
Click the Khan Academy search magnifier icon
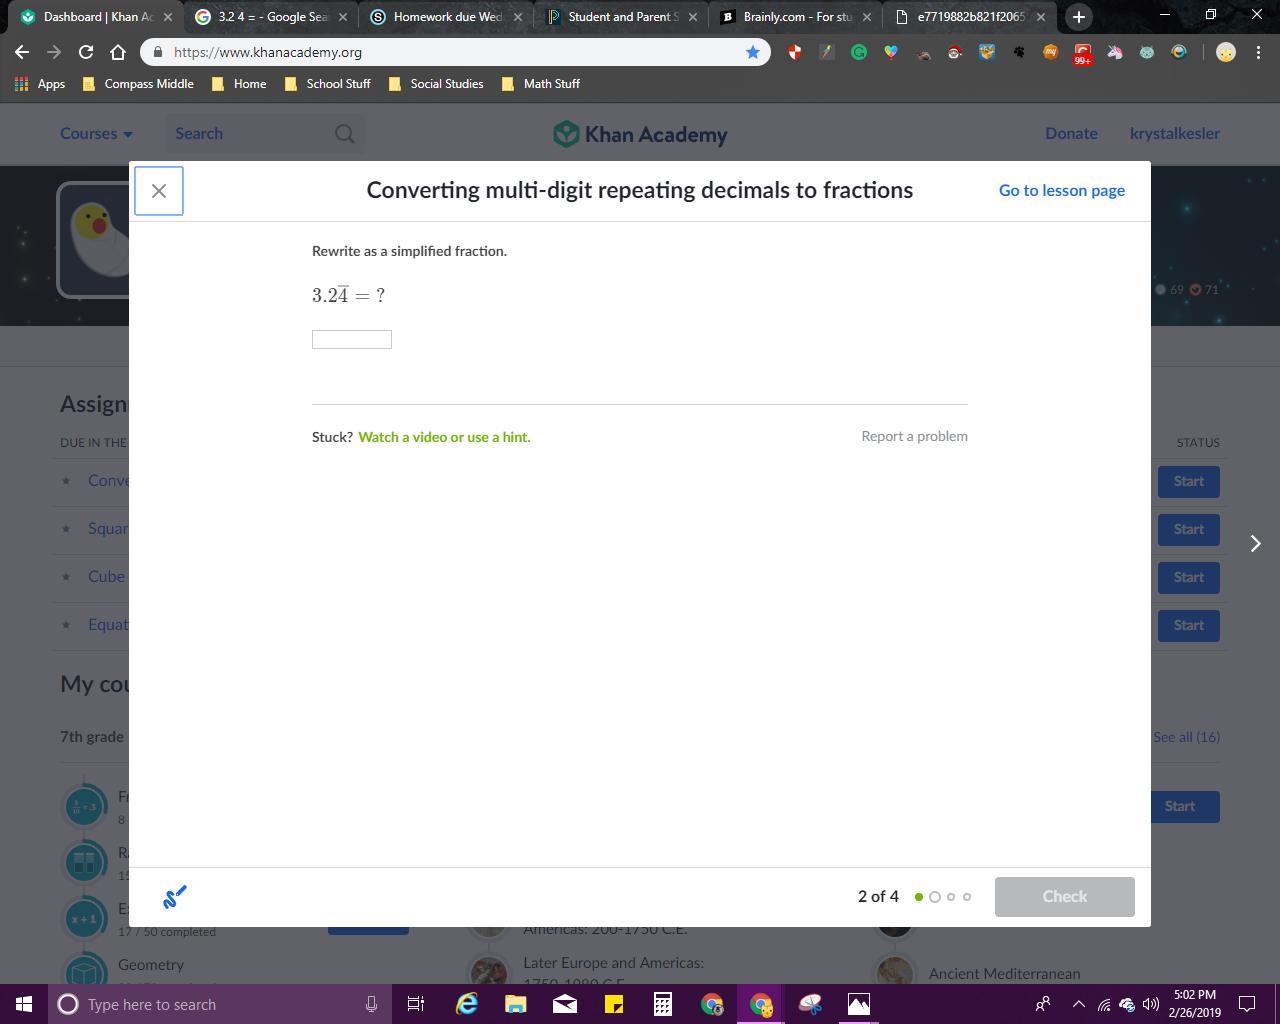coord(345,133)
